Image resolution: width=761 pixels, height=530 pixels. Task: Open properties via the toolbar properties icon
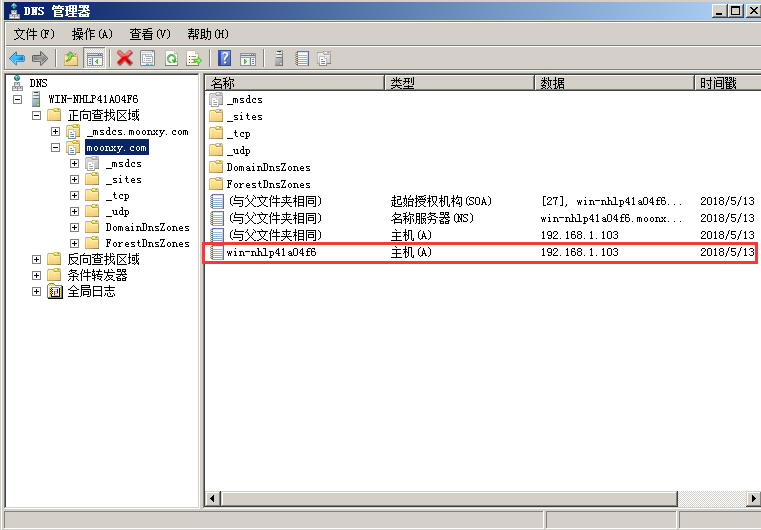[x=148, y=59]
